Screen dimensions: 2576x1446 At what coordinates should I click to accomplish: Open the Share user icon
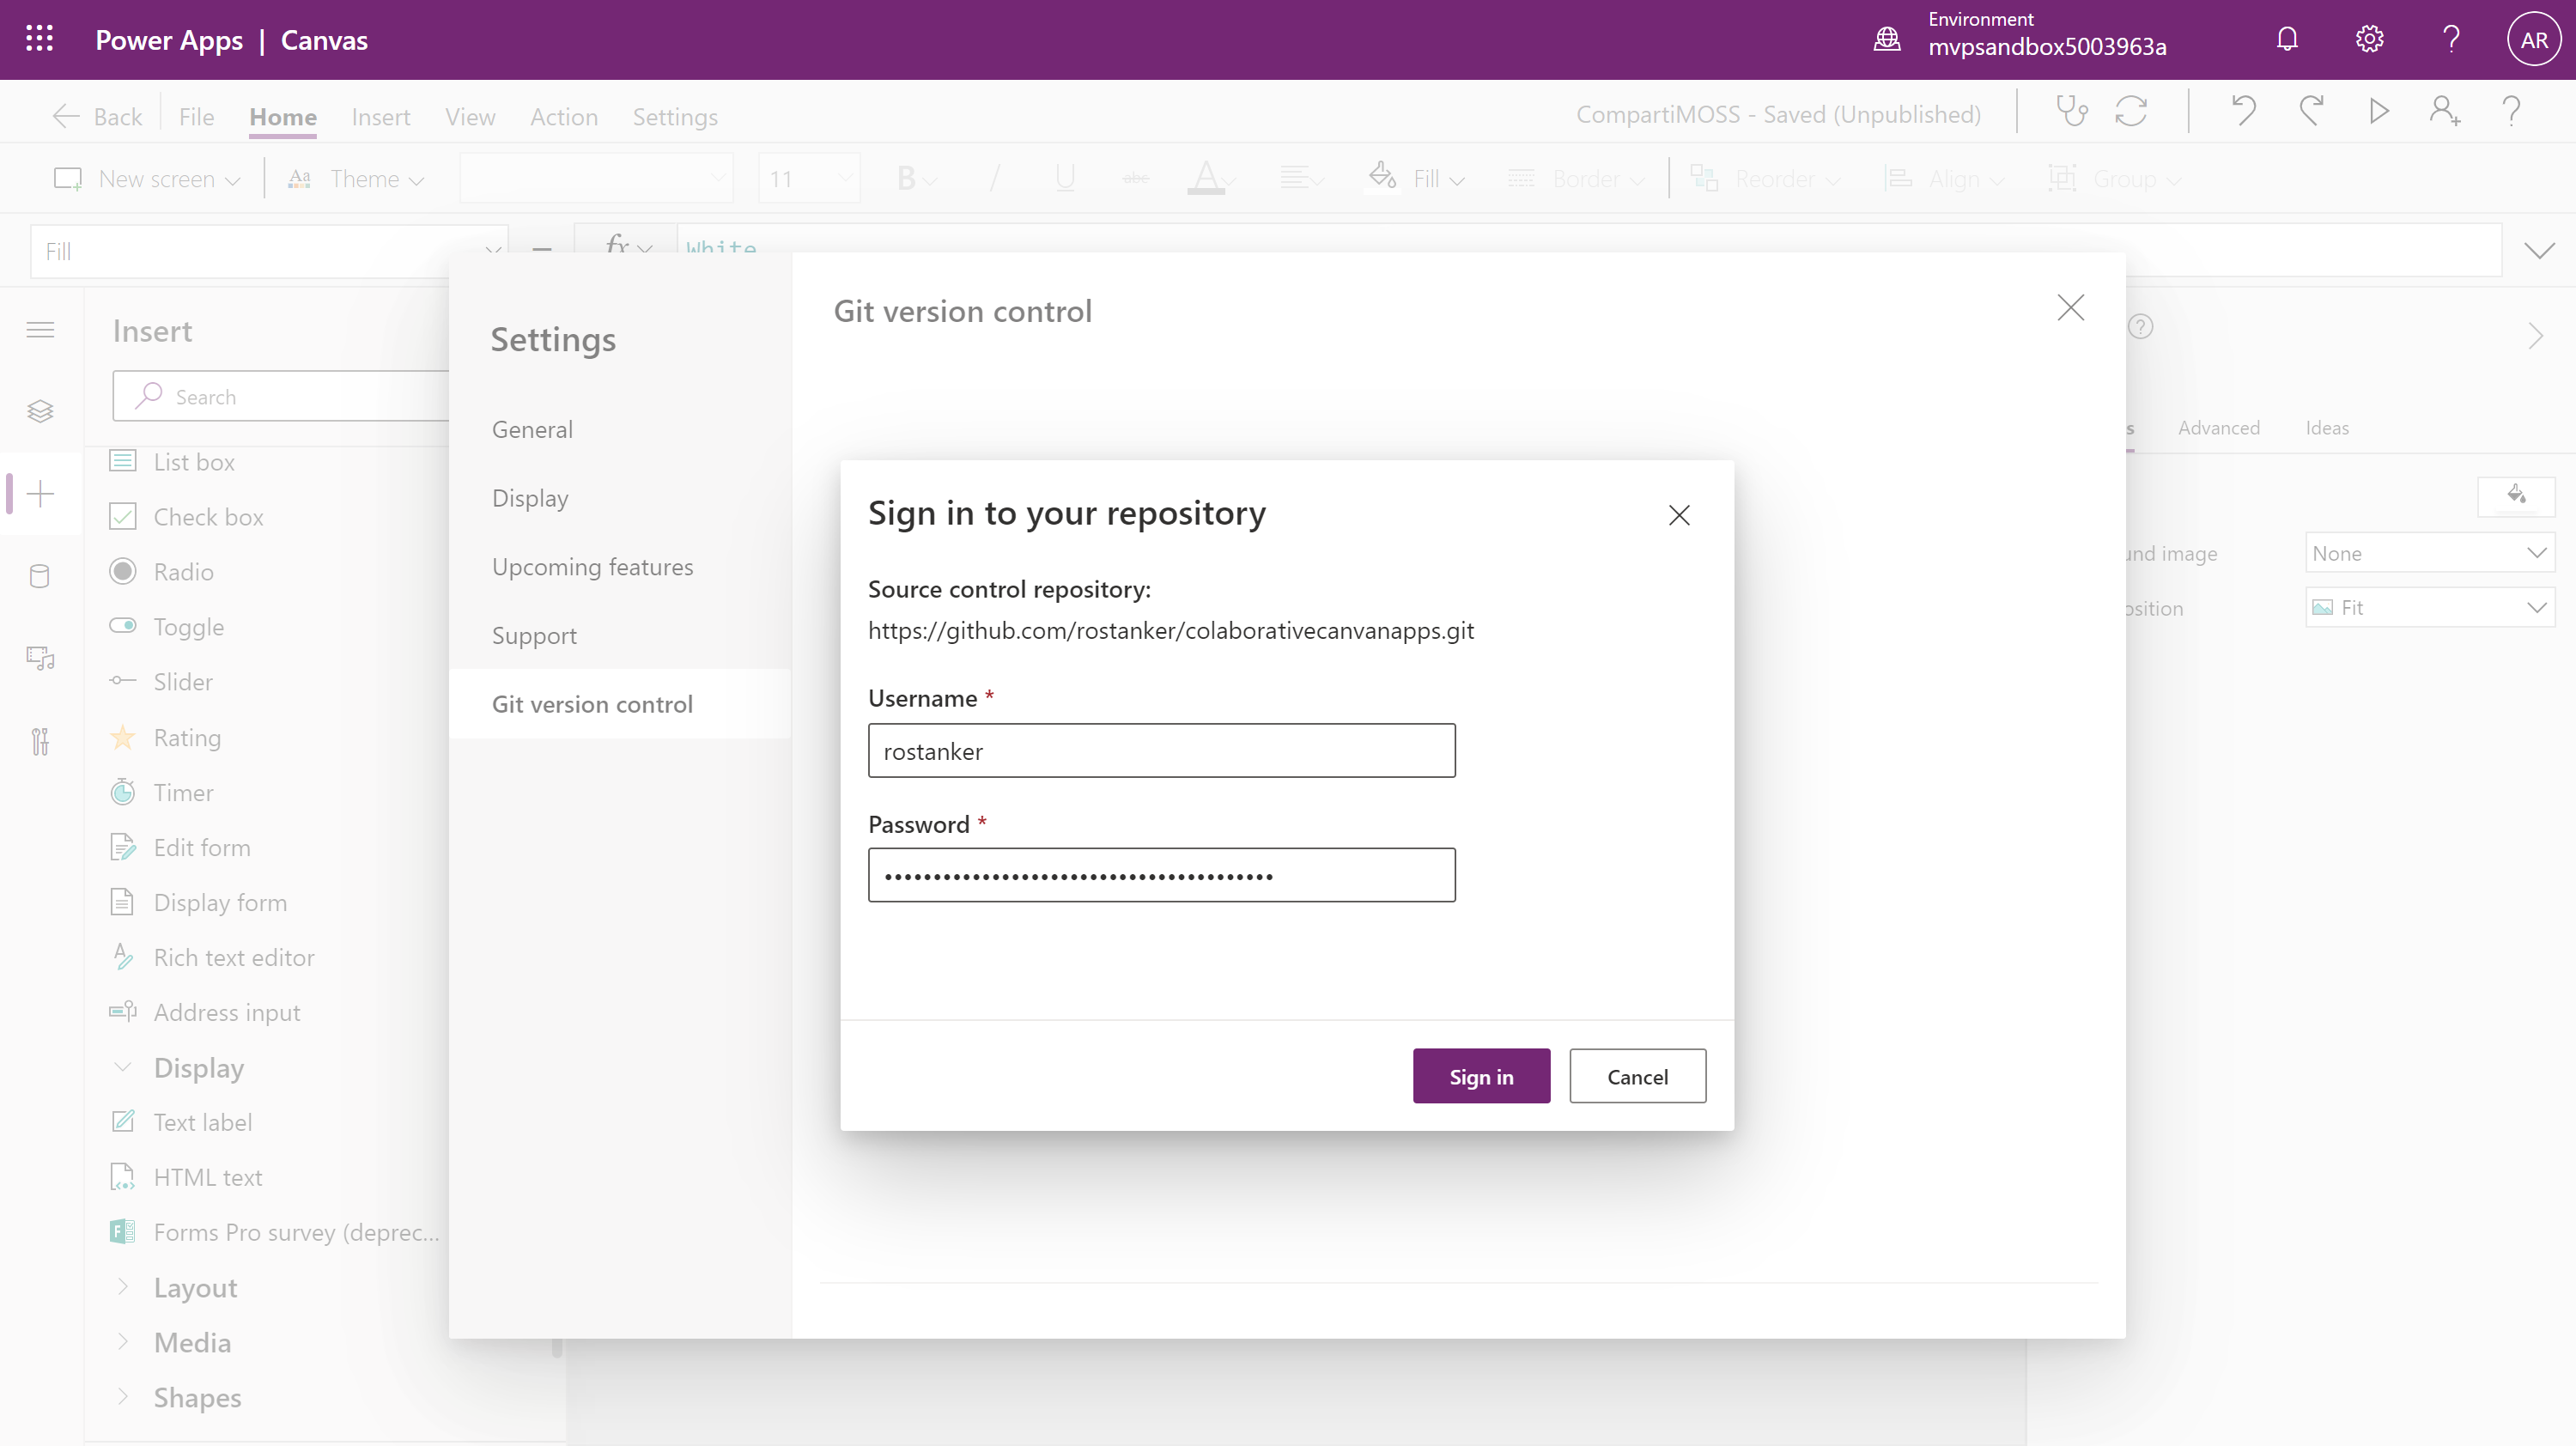2445,111
